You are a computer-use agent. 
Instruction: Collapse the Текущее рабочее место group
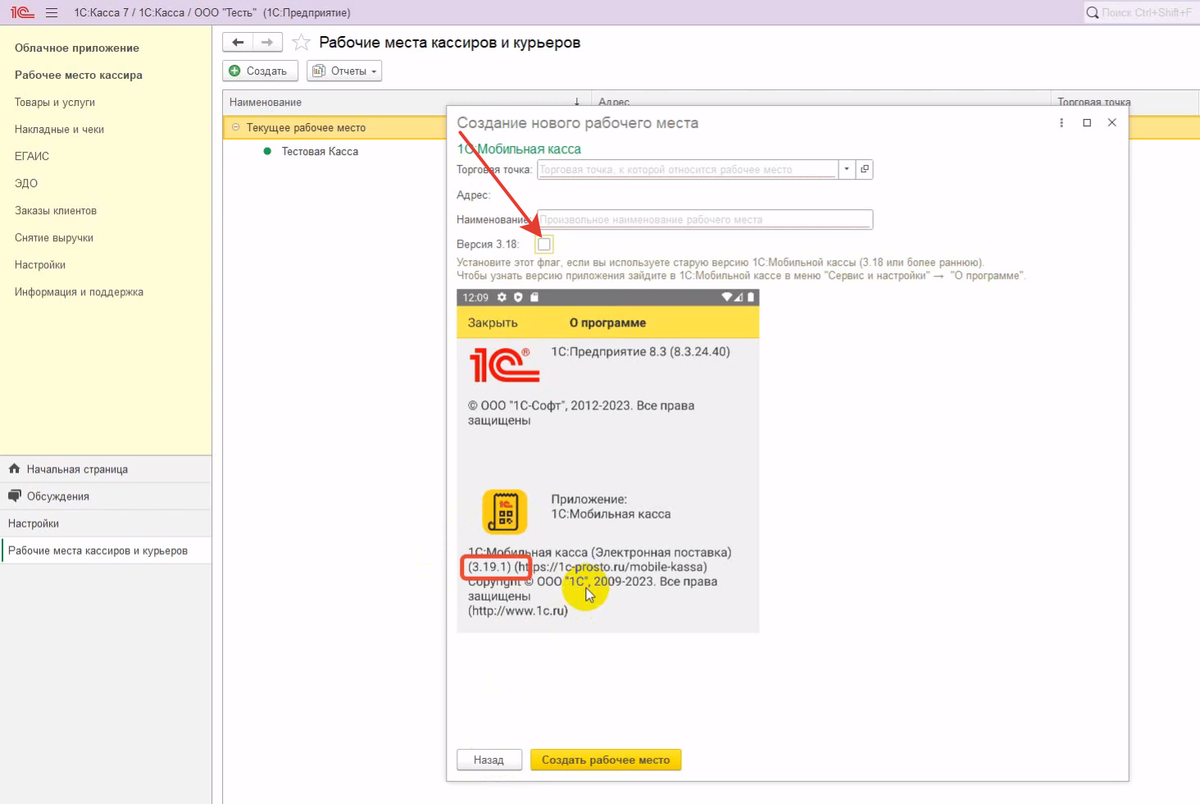click(236, 128)
